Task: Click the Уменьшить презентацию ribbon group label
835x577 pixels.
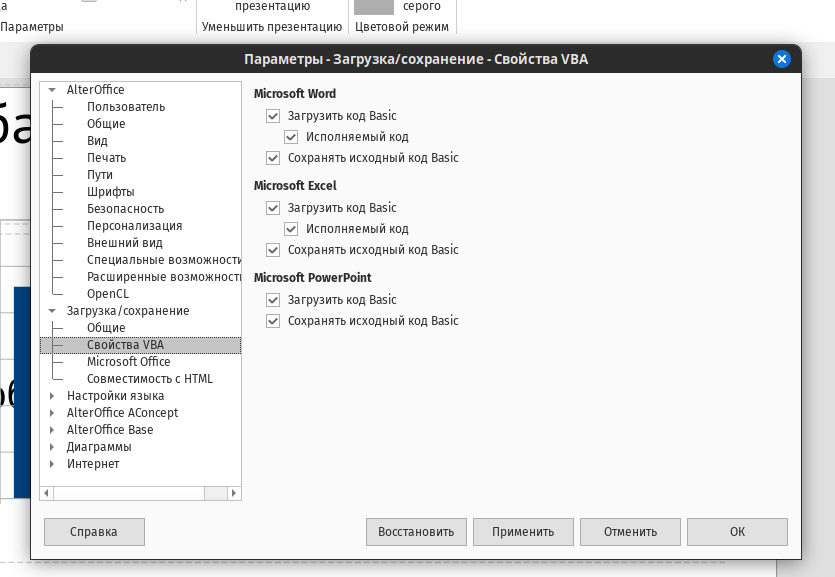Action: pyautogui.click(x=272, y=27)
